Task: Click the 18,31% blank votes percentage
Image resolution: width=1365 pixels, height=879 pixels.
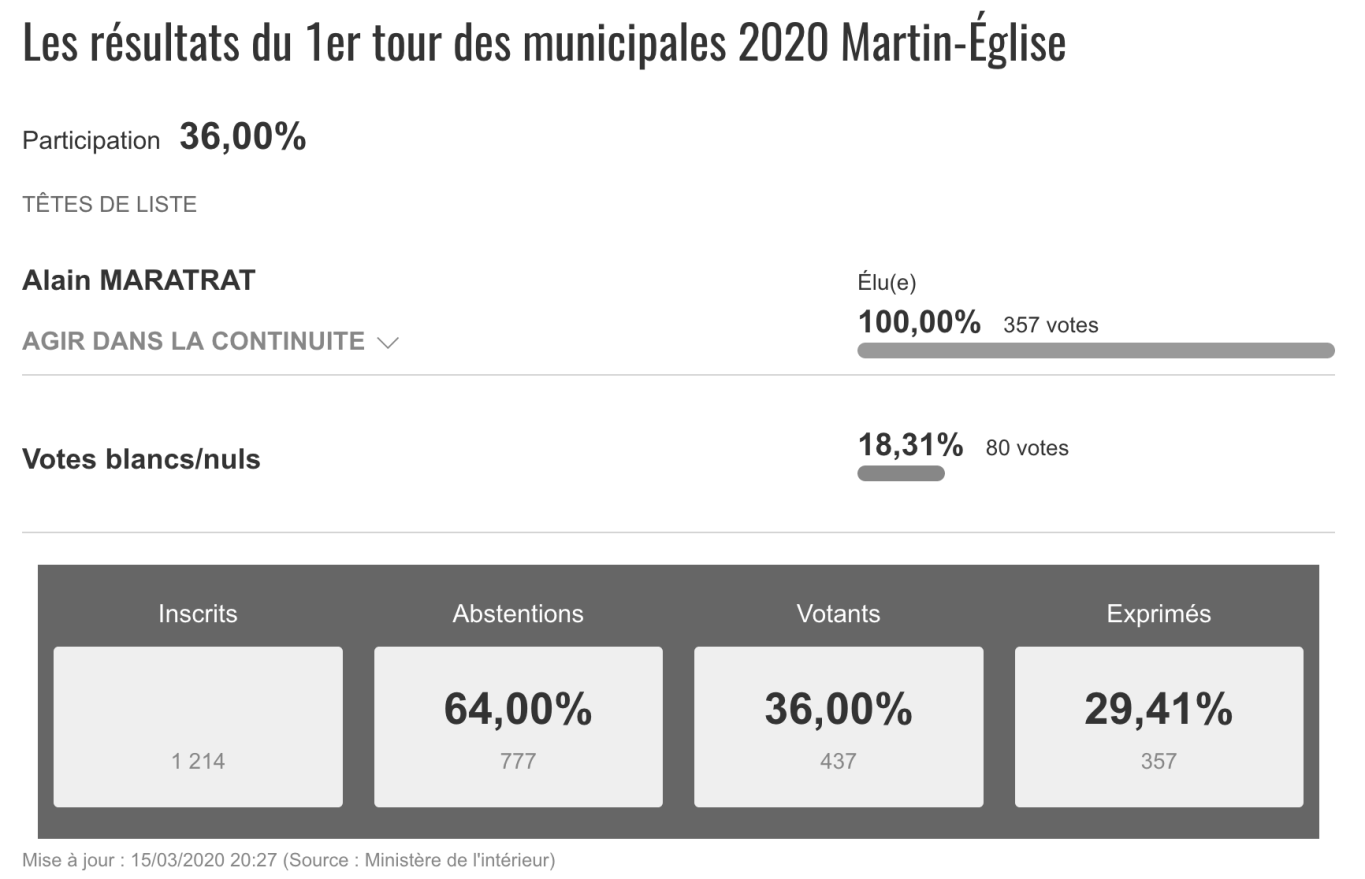Action: 910,445
